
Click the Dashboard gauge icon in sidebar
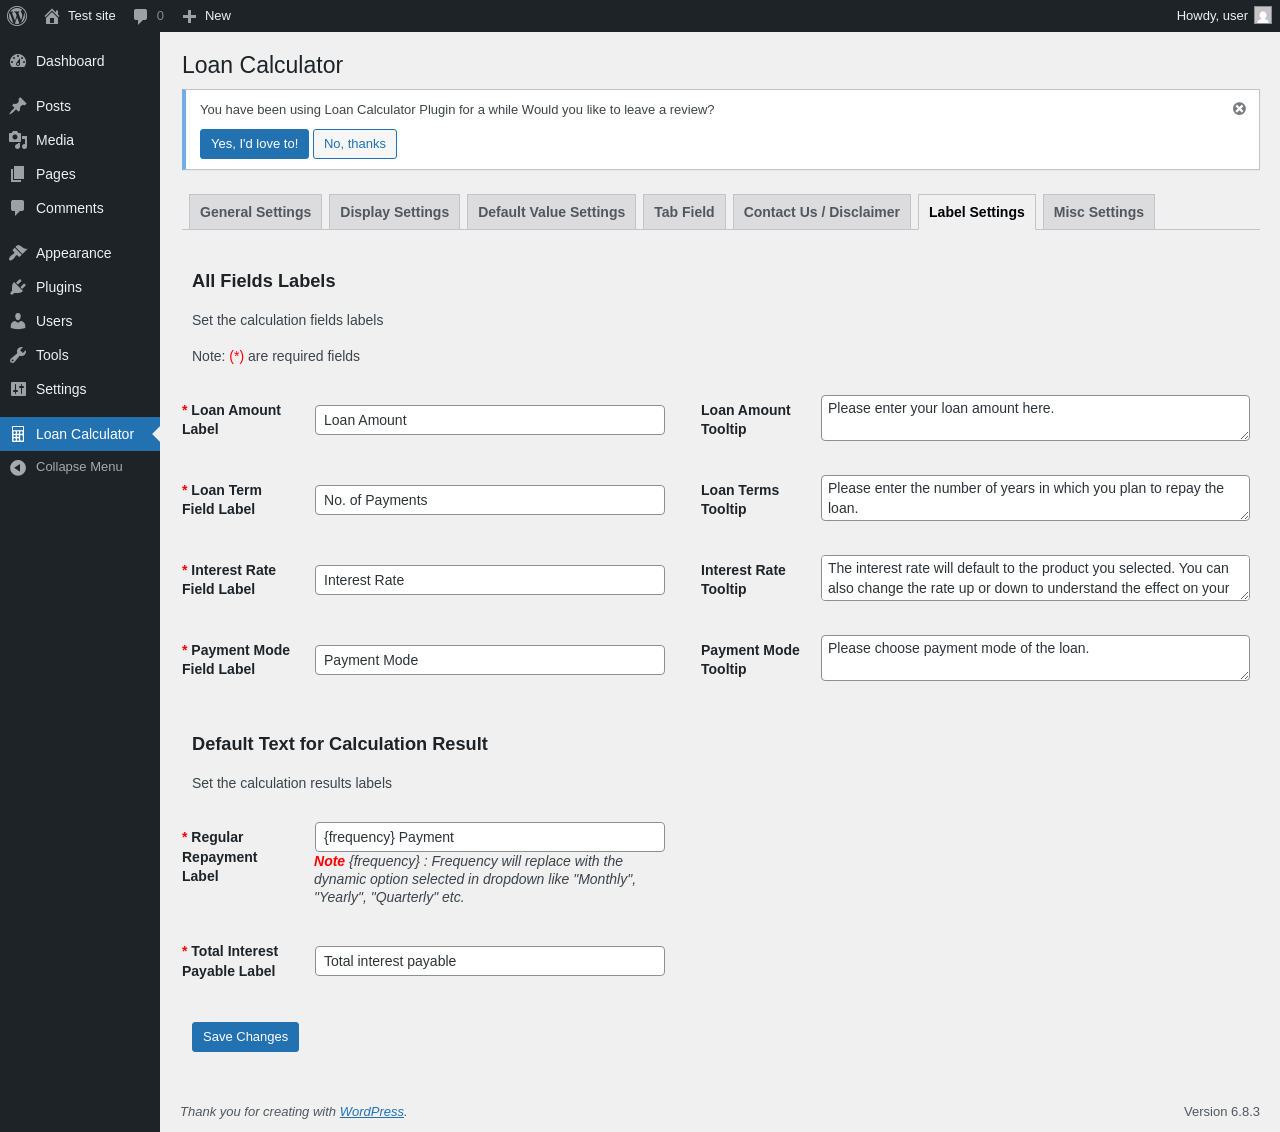[18, 61]
